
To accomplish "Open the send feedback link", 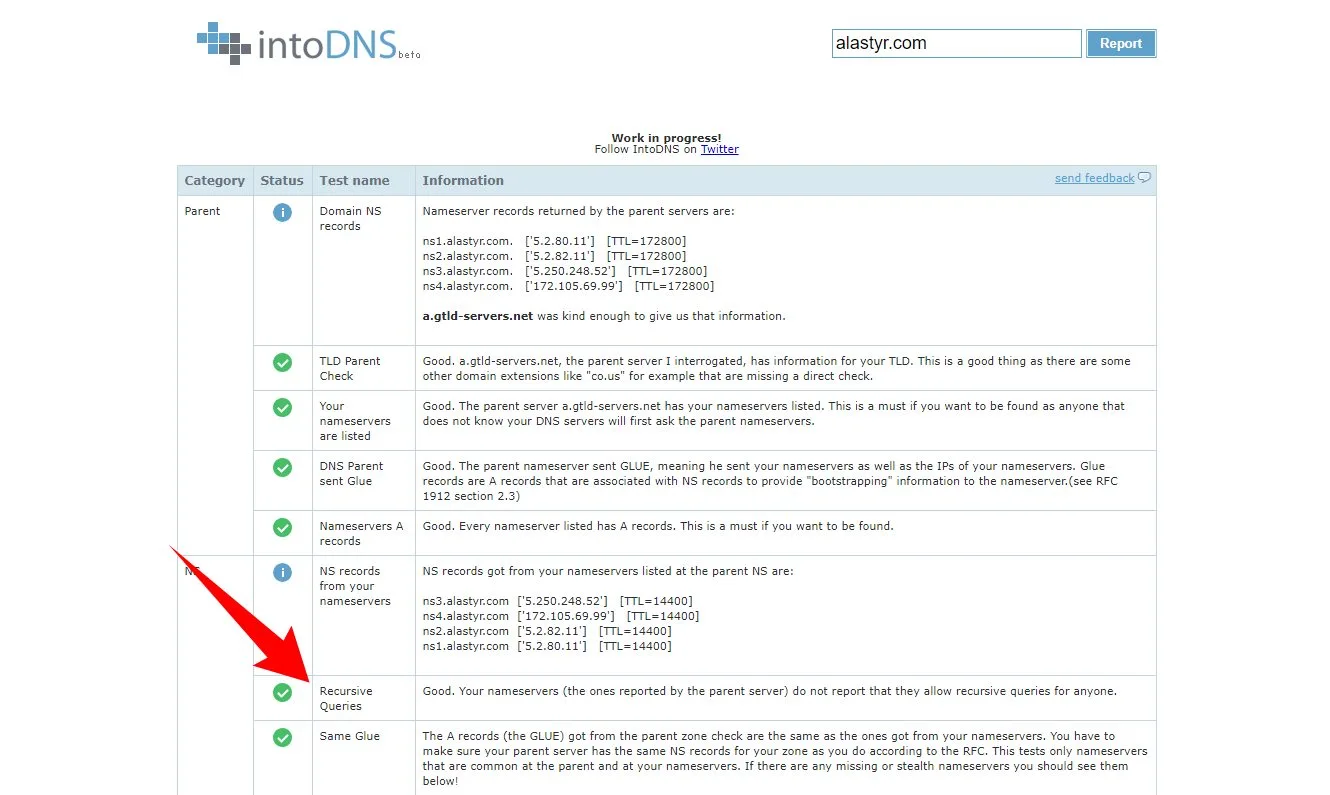I will click(x=1094, y=178).
